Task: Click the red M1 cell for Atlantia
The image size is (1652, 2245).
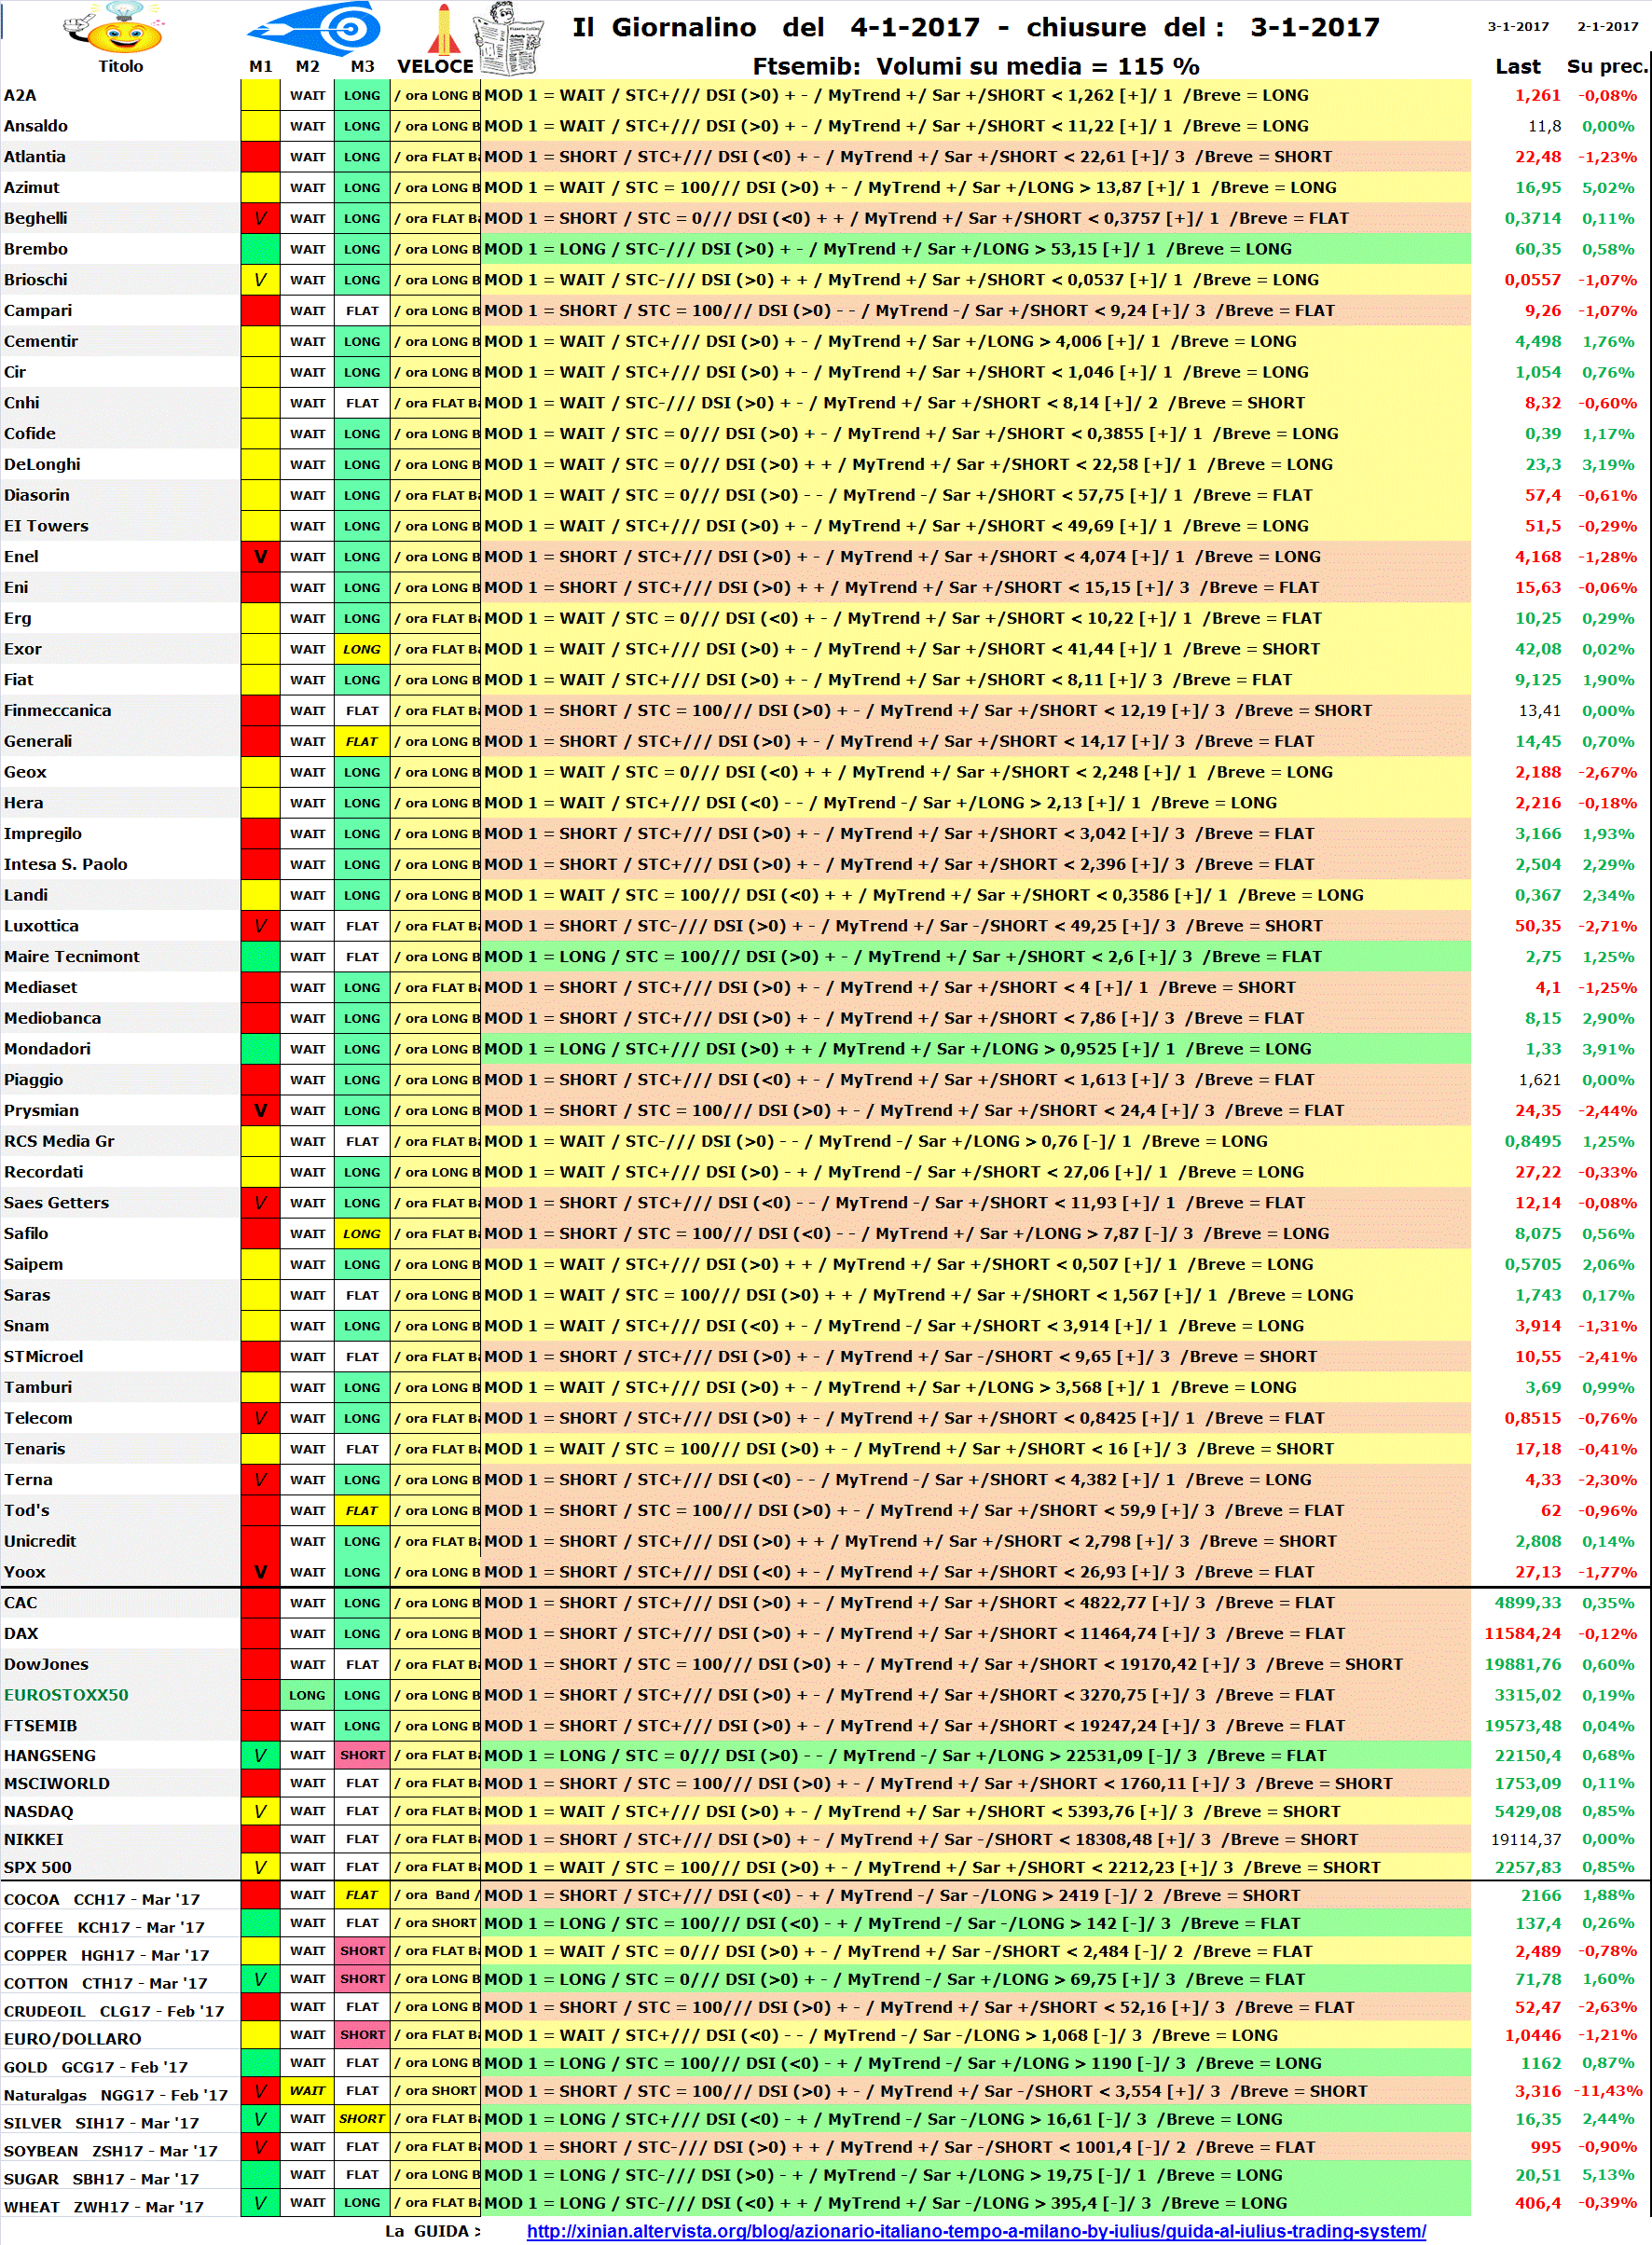Action: click(260, 157)
